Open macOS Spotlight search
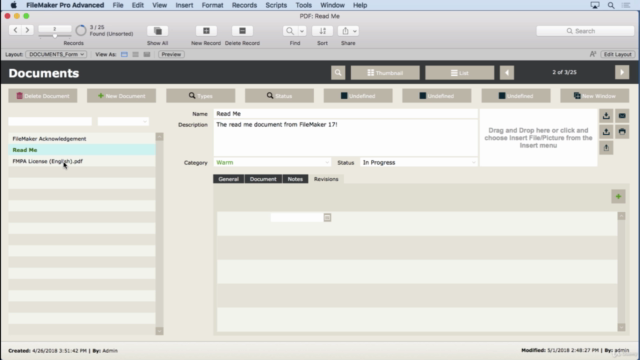 click(x=611, y=5)
